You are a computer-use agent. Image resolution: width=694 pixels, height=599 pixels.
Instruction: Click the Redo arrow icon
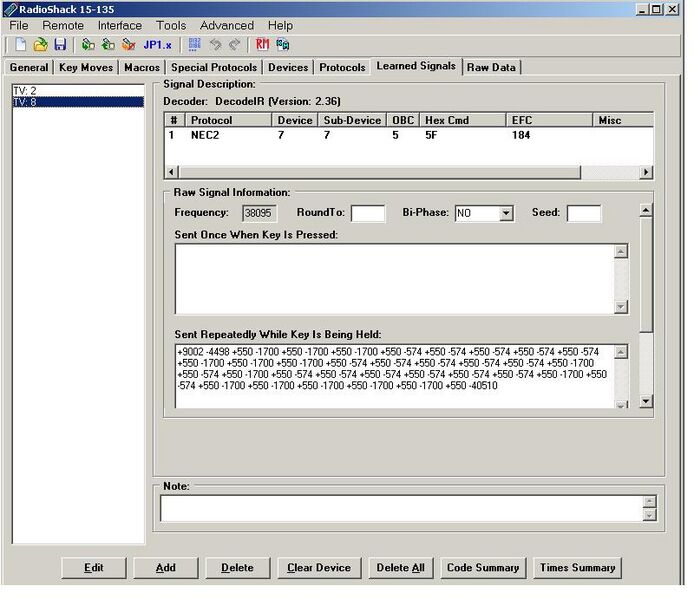pos(235,45)
